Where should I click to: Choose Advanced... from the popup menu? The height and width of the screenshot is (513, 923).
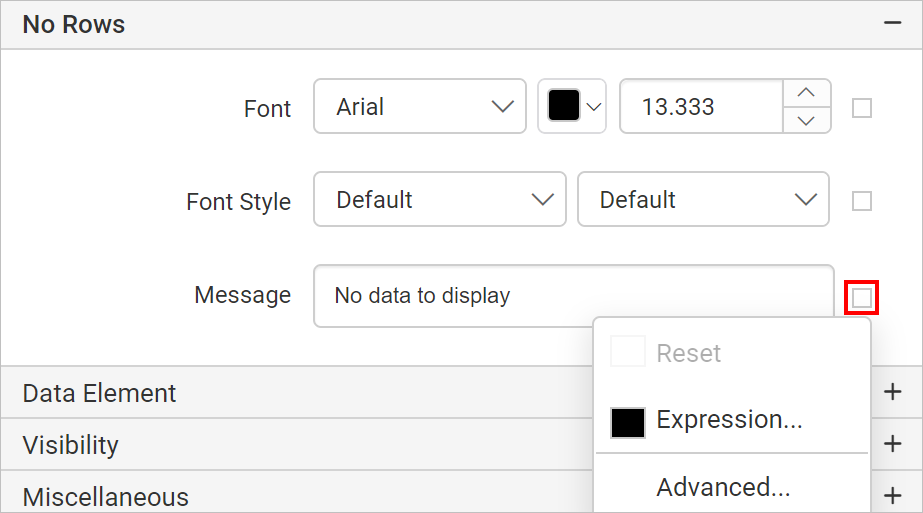pos(732,487)
